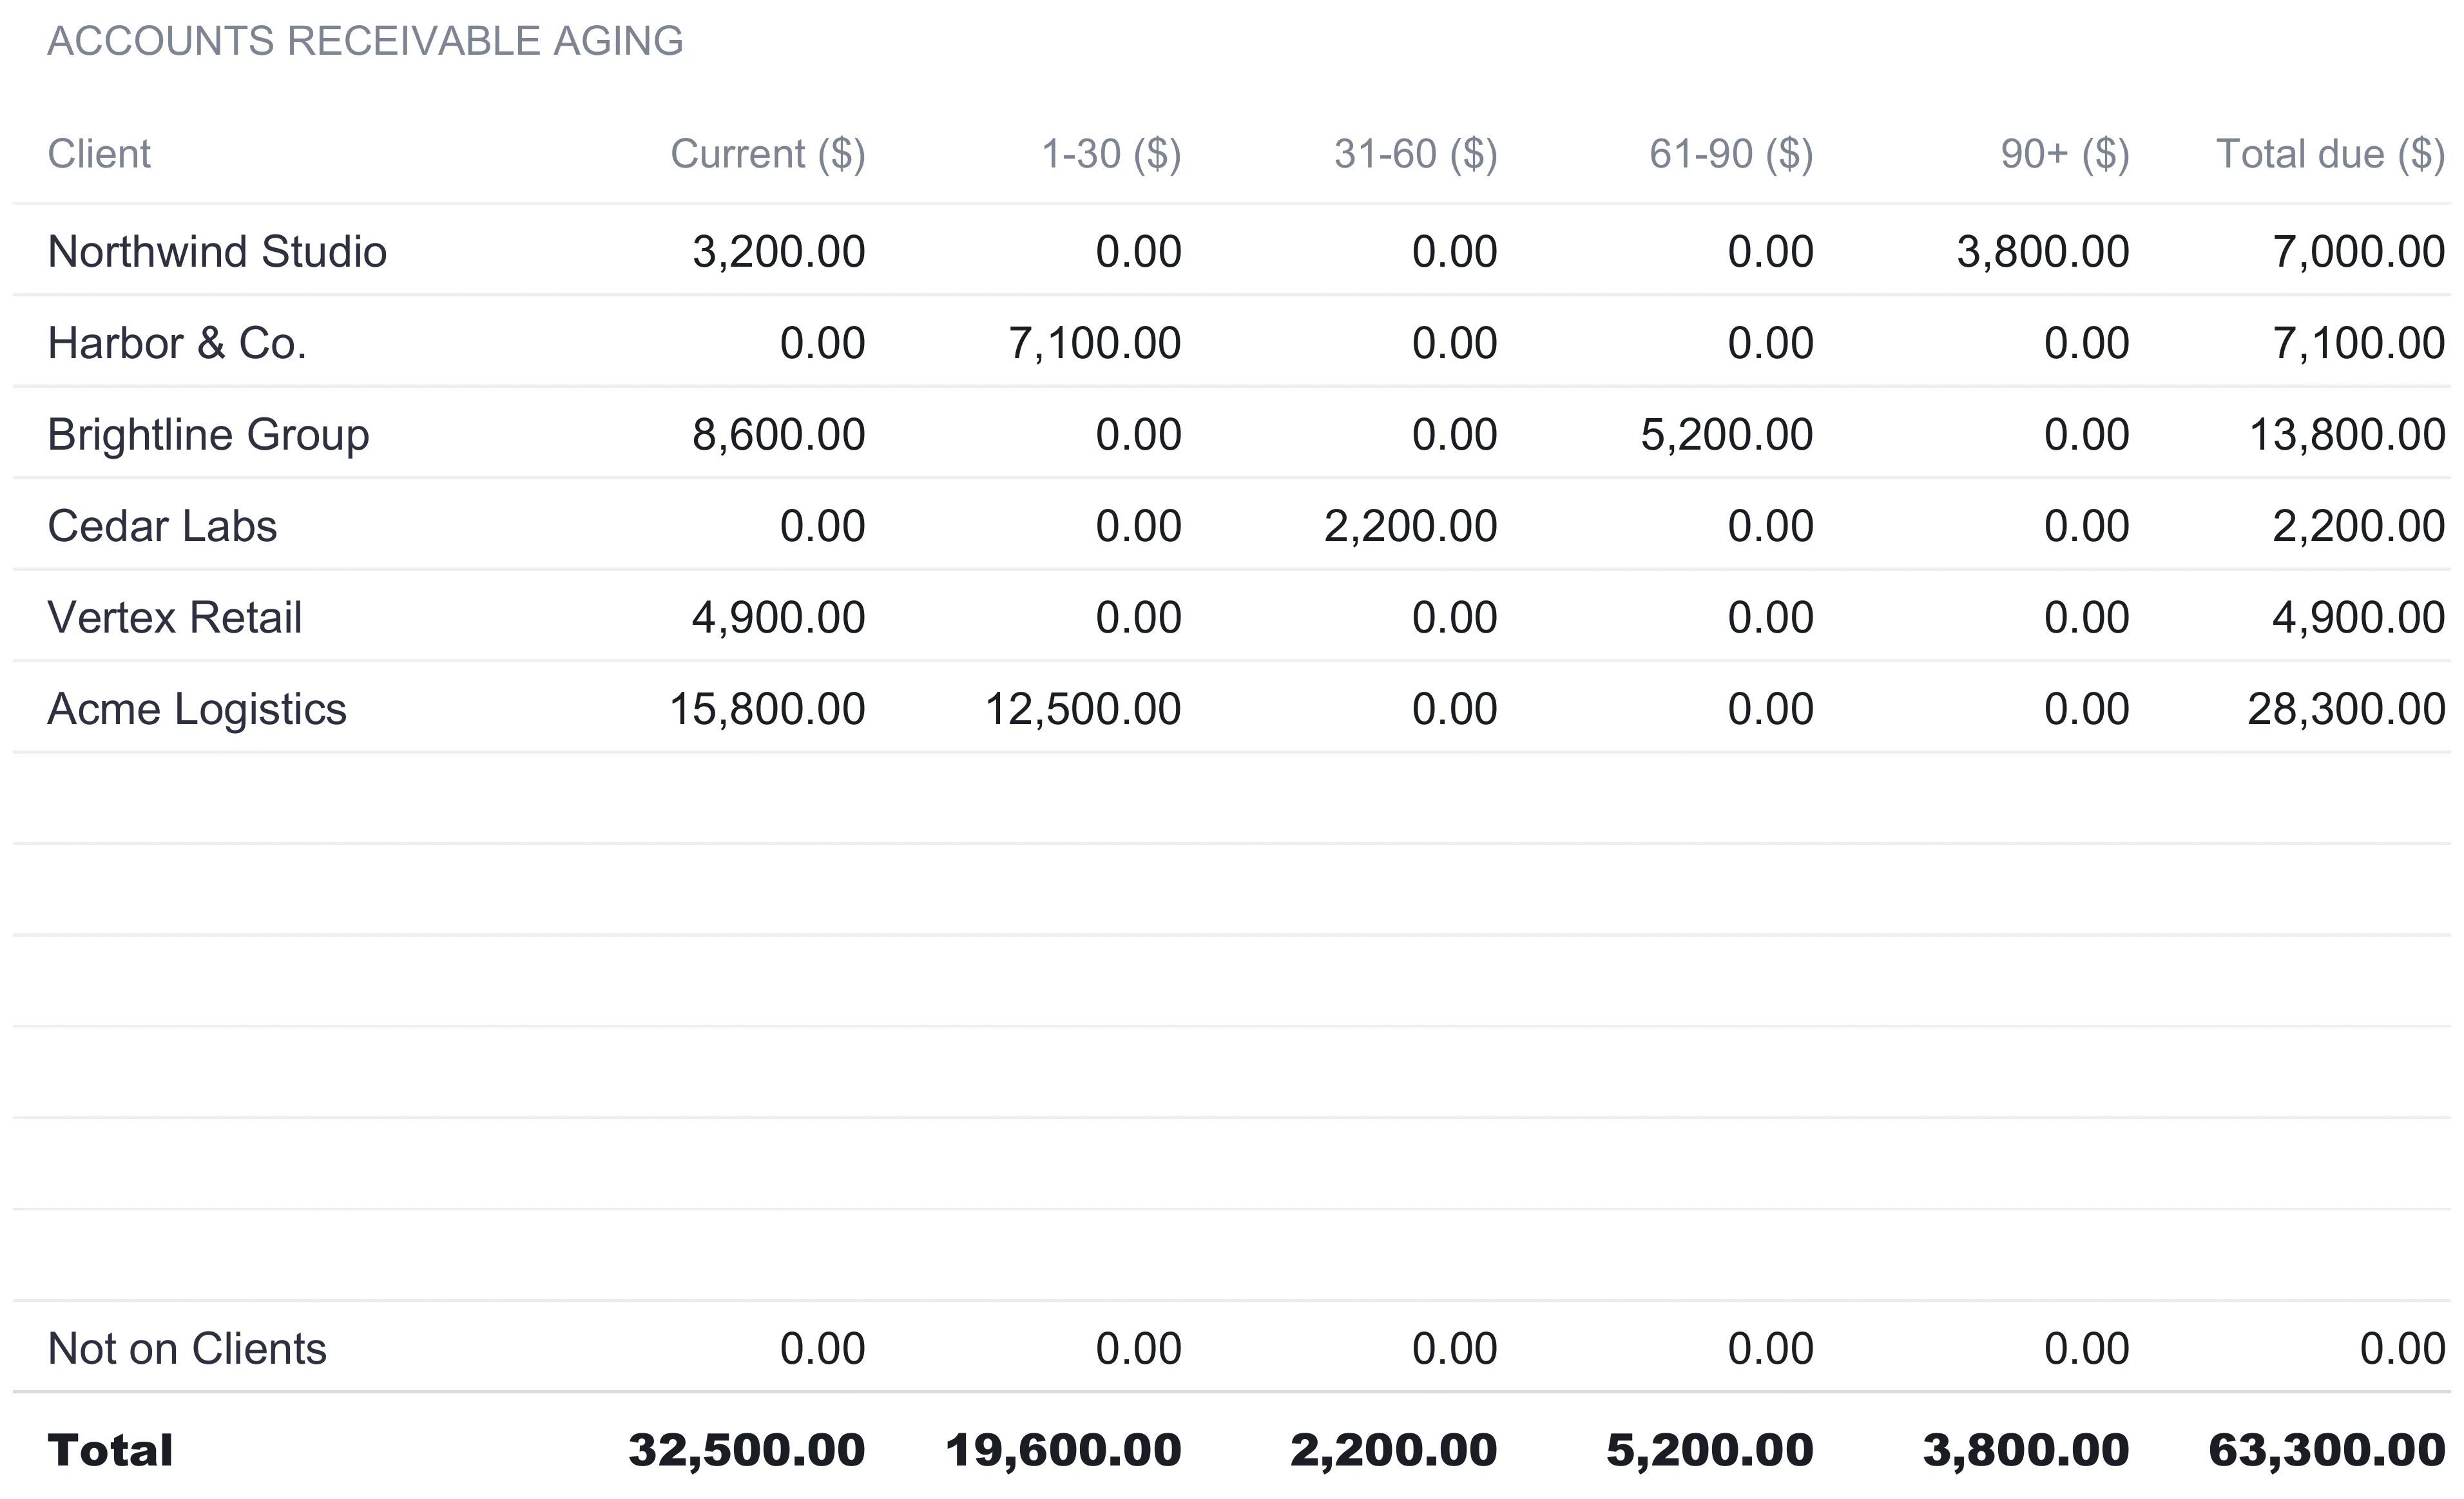
Task: Select the Total due ($) column header
Action: [x=2331, y=154]
